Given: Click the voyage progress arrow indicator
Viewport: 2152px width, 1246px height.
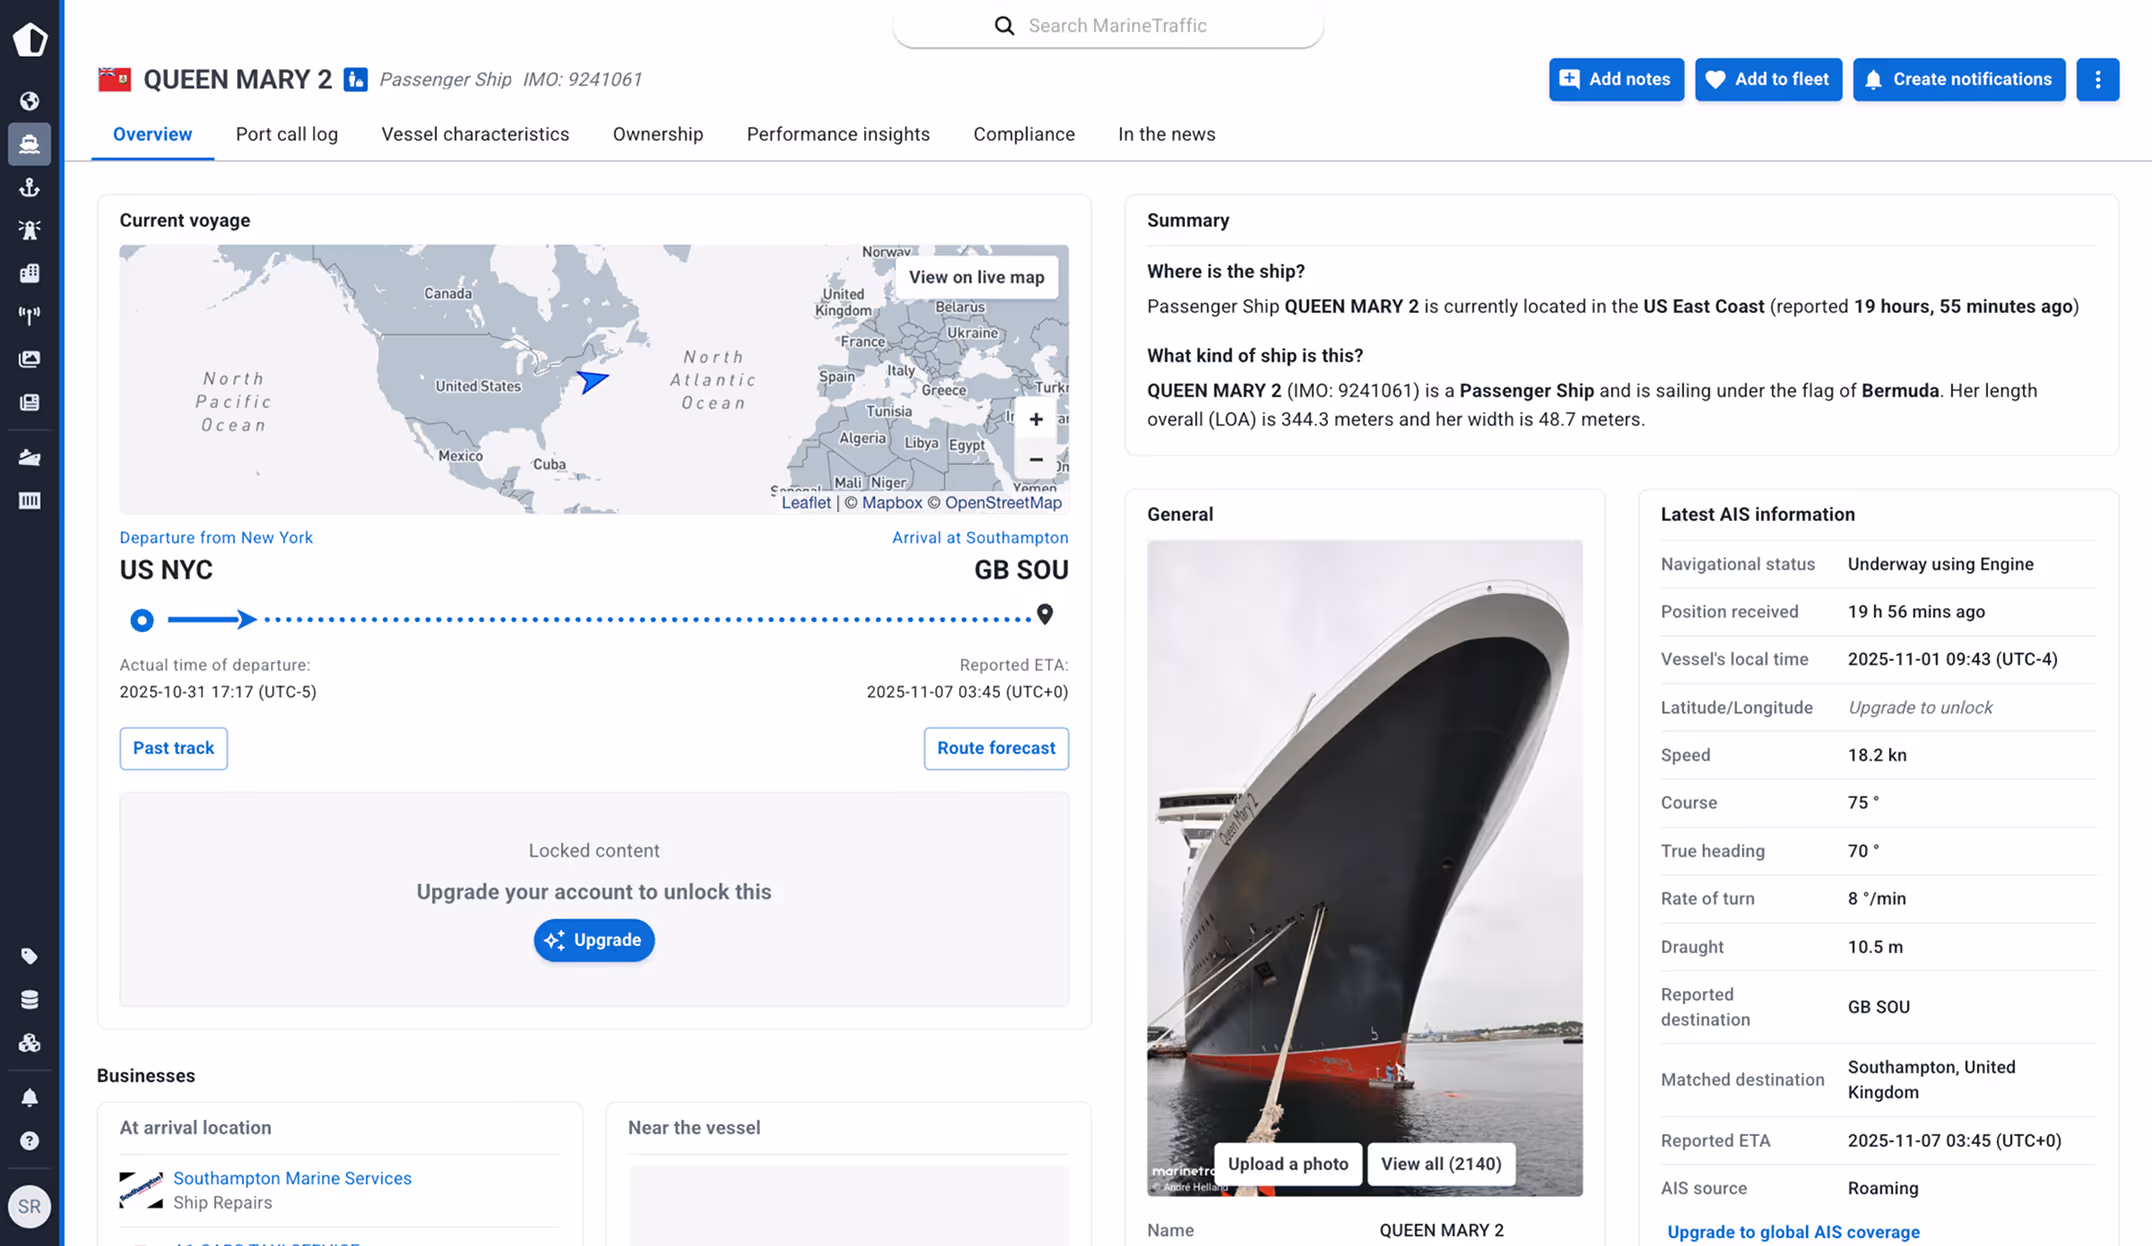Looking at the screenshot, I should pyautogui.click(x=245, y=619).
